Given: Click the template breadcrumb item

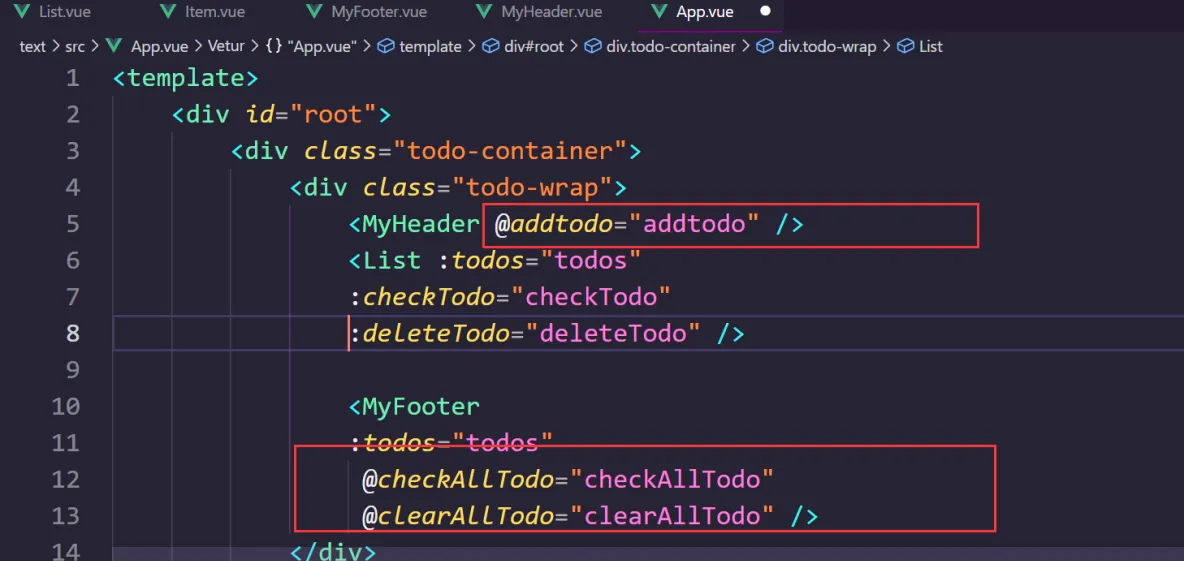Looking at the screenshot, I should coord(430,47).
